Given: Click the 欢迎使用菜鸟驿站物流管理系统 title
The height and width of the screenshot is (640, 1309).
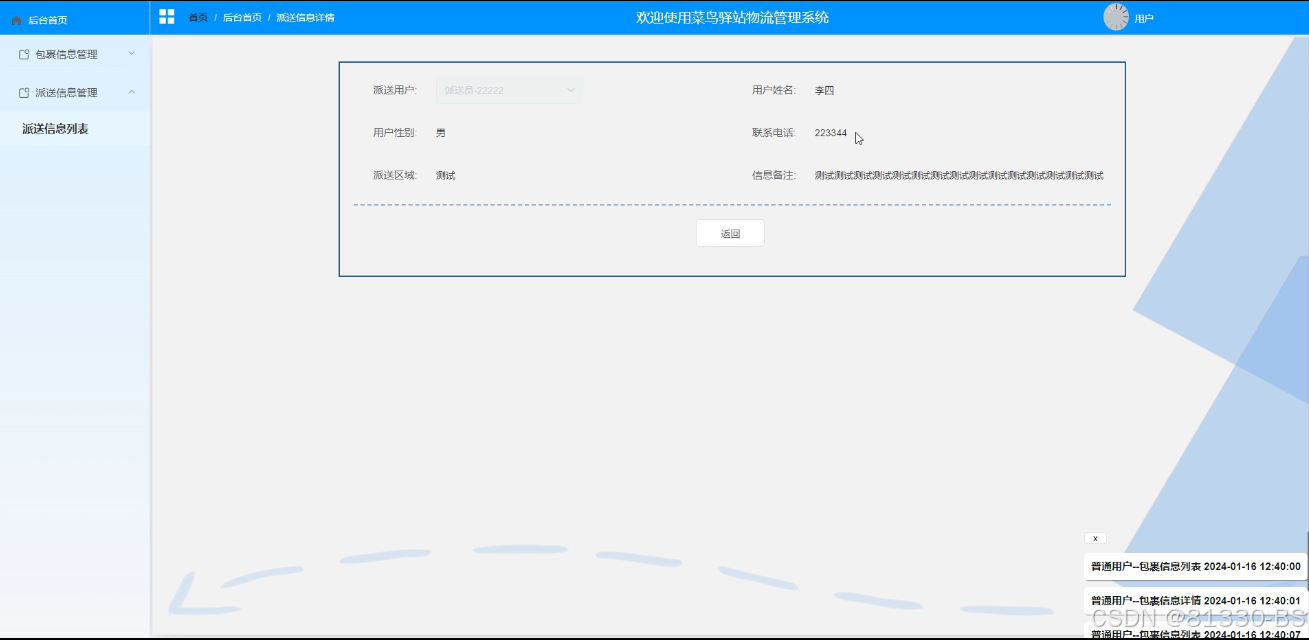Looking at the screenshot, I should pyautogui.click(x=732, y=17).
